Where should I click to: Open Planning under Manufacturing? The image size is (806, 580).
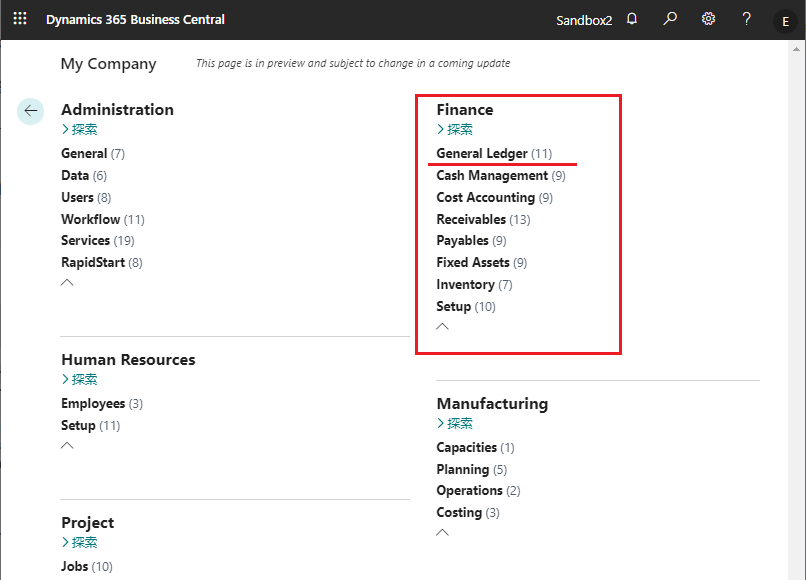tap(471, 470)
